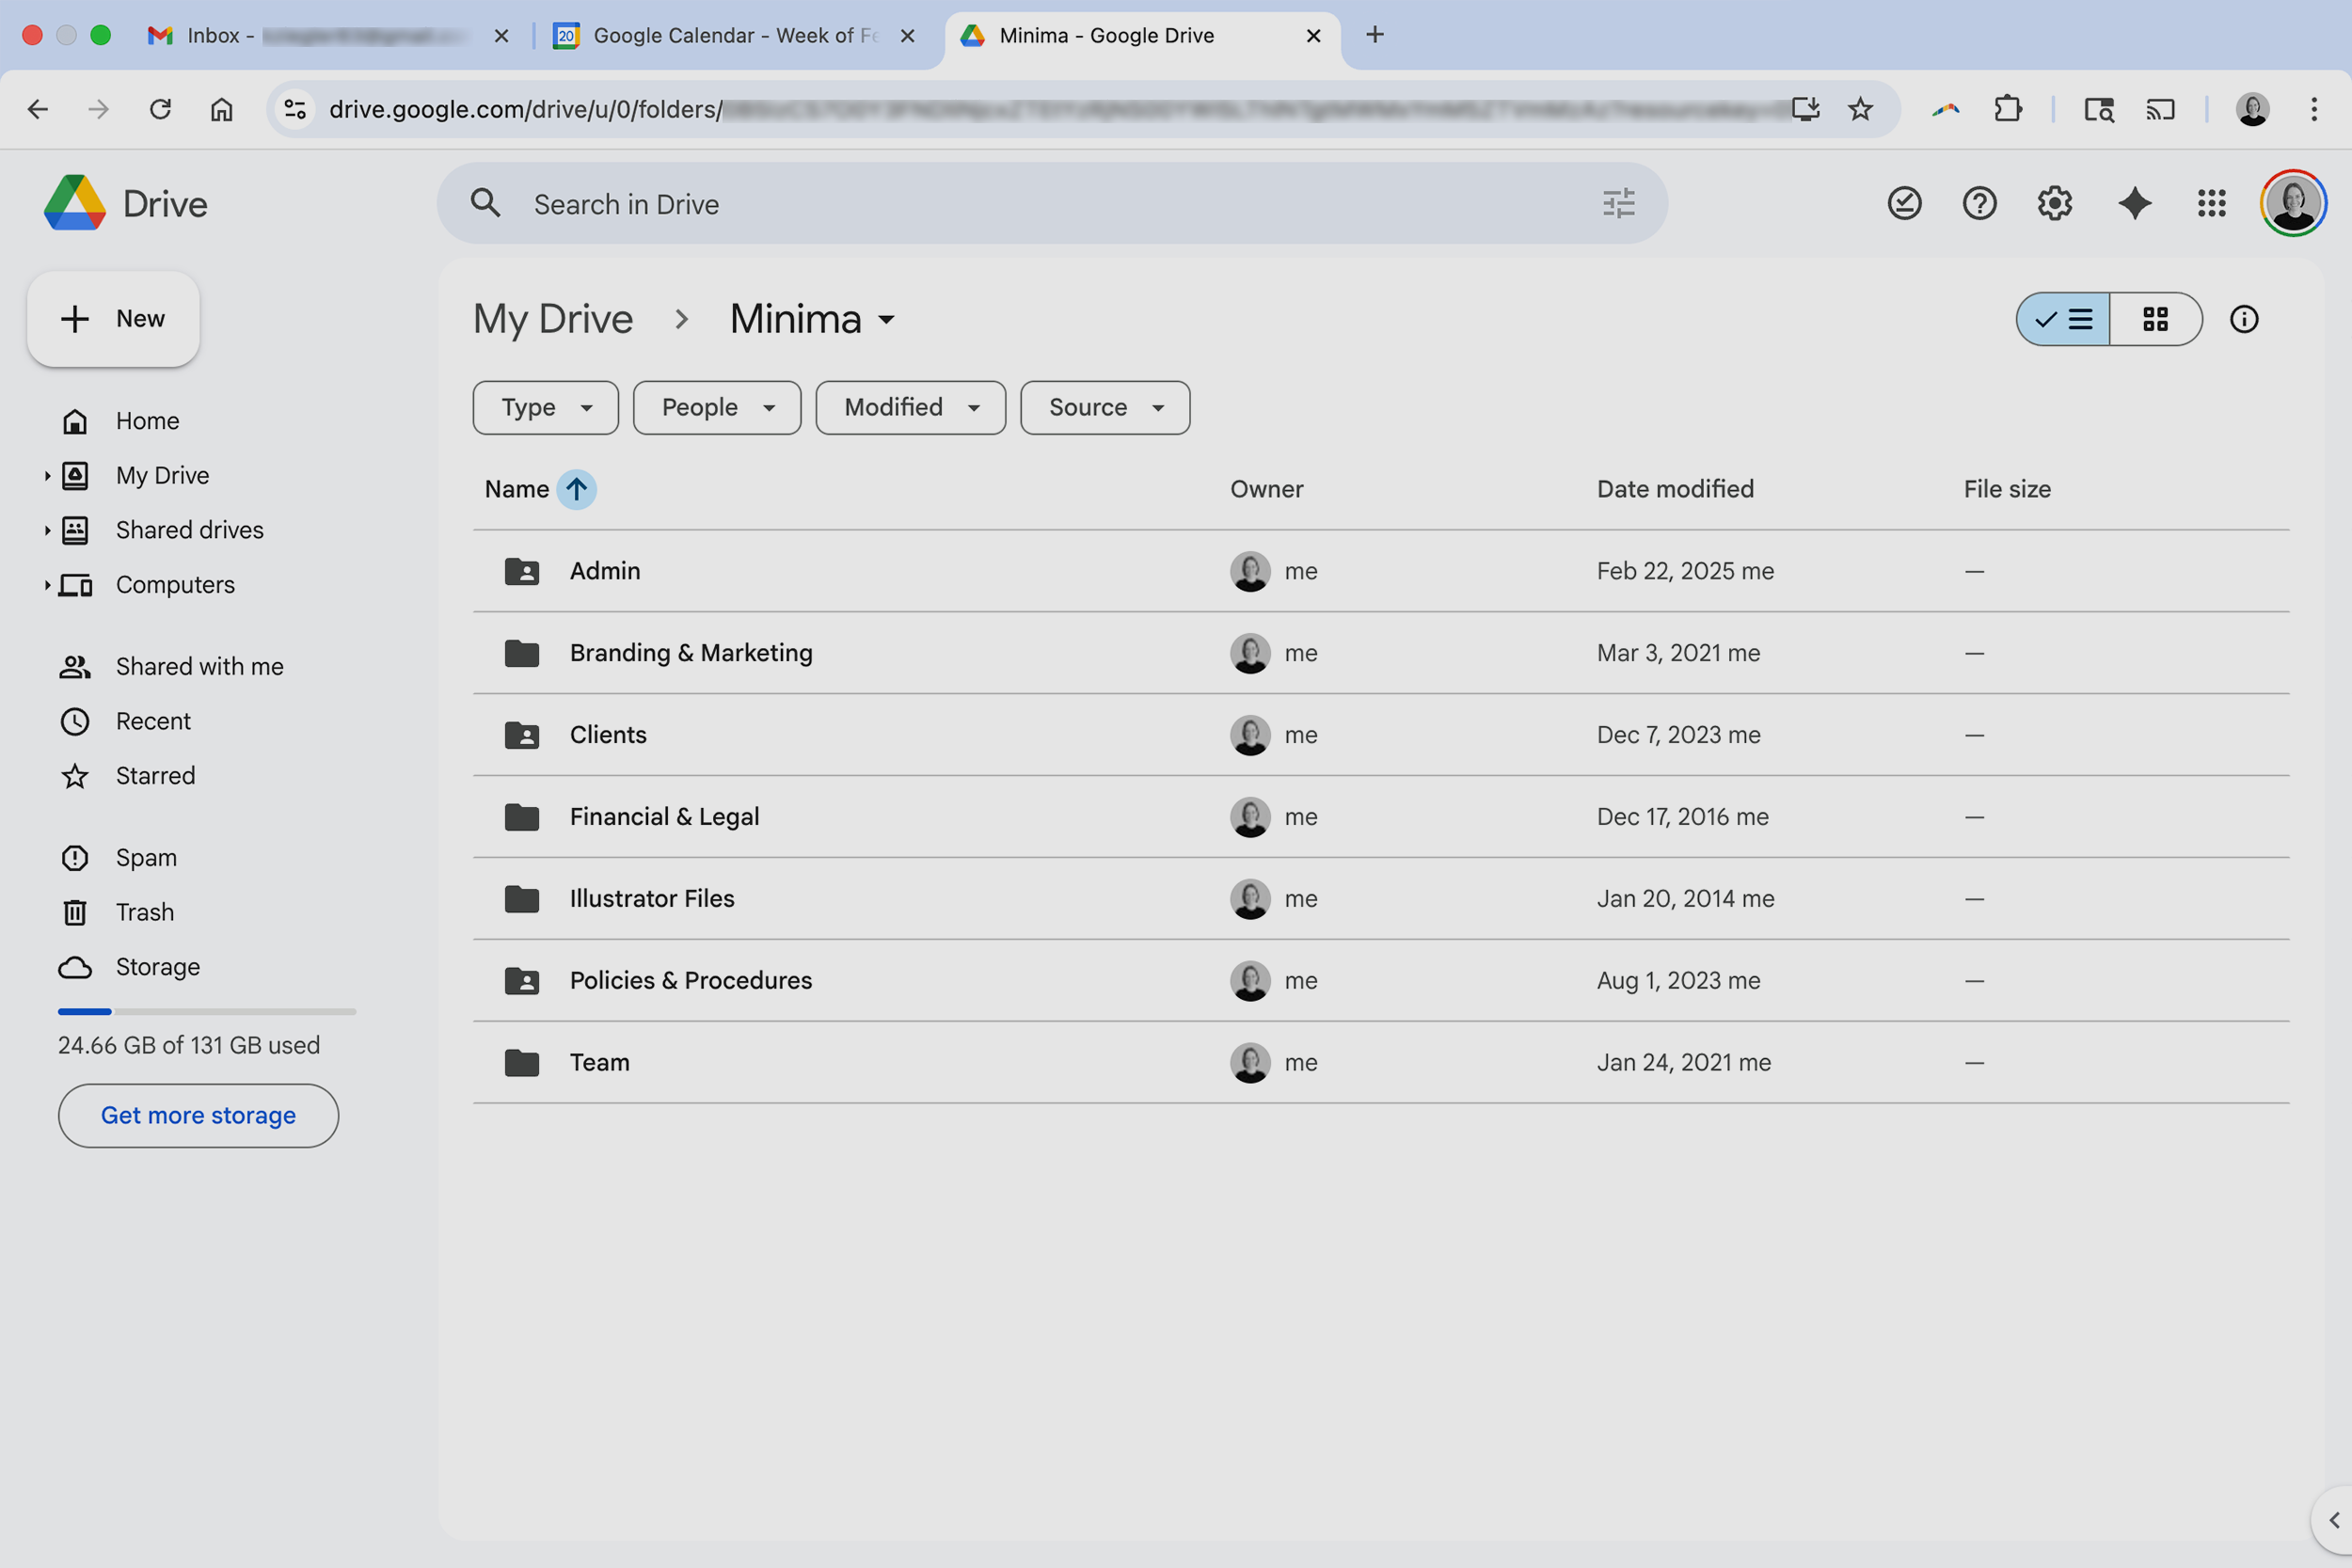Switch to grid layout view
Screen dimensions: 2352x1568
(2156, 319)
